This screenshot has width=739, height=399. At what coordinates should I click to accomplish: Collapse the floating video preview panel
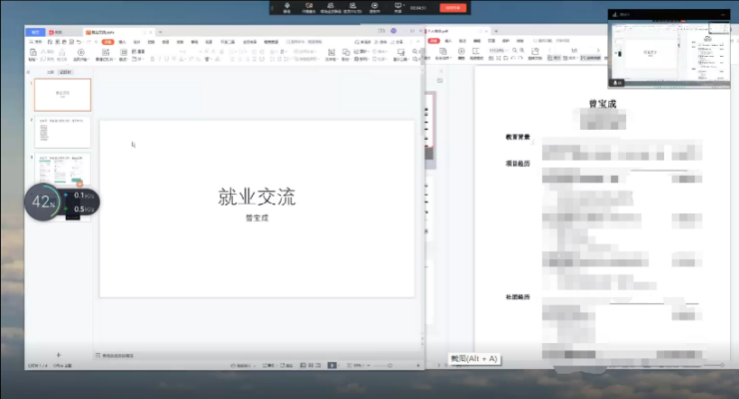[723, 15]
